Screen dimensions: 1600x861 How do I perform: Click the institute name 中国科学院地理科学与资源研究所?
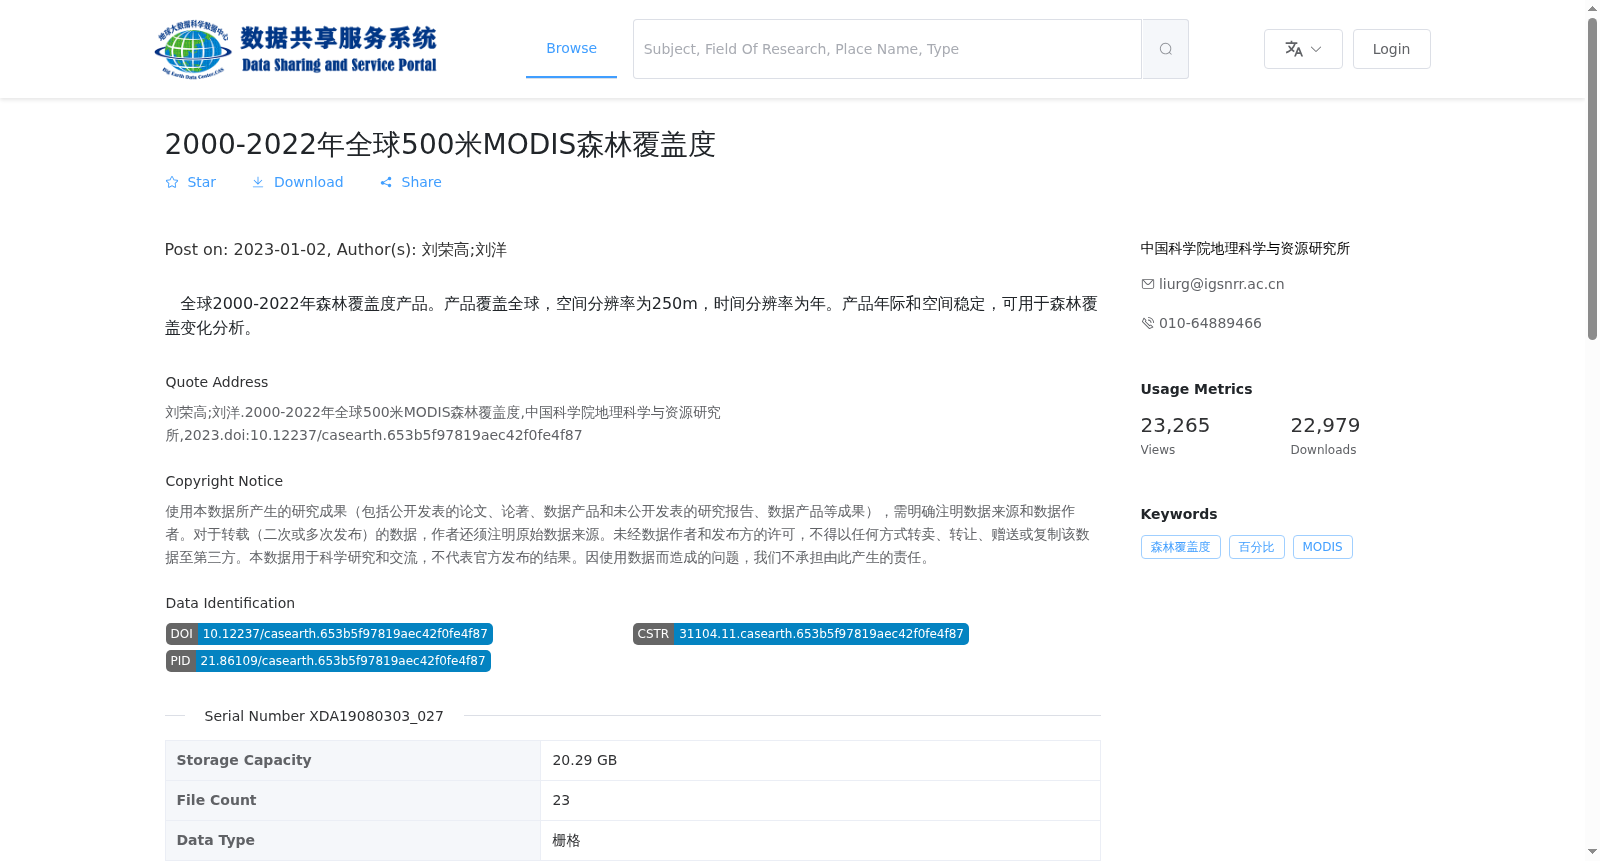click(1245, 248)
